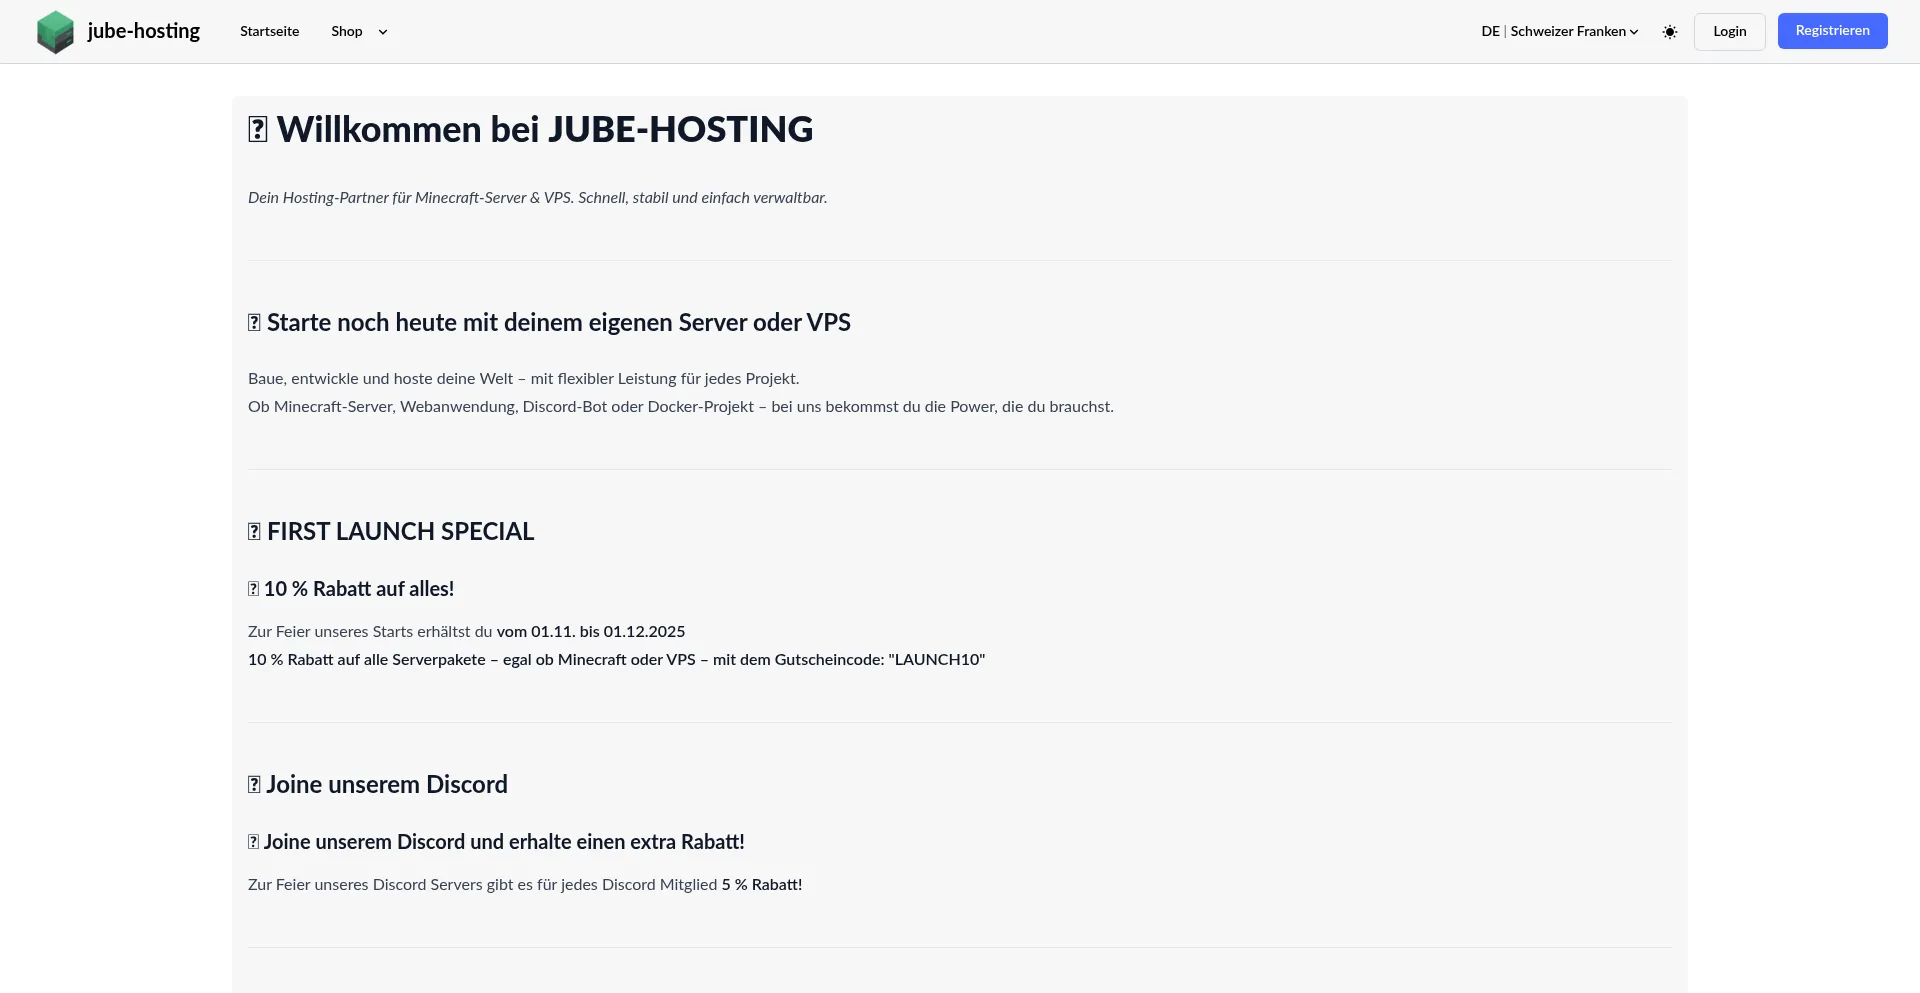1920x993 pixels.
Task: Open the Shop menu
Action: point(347,32)
